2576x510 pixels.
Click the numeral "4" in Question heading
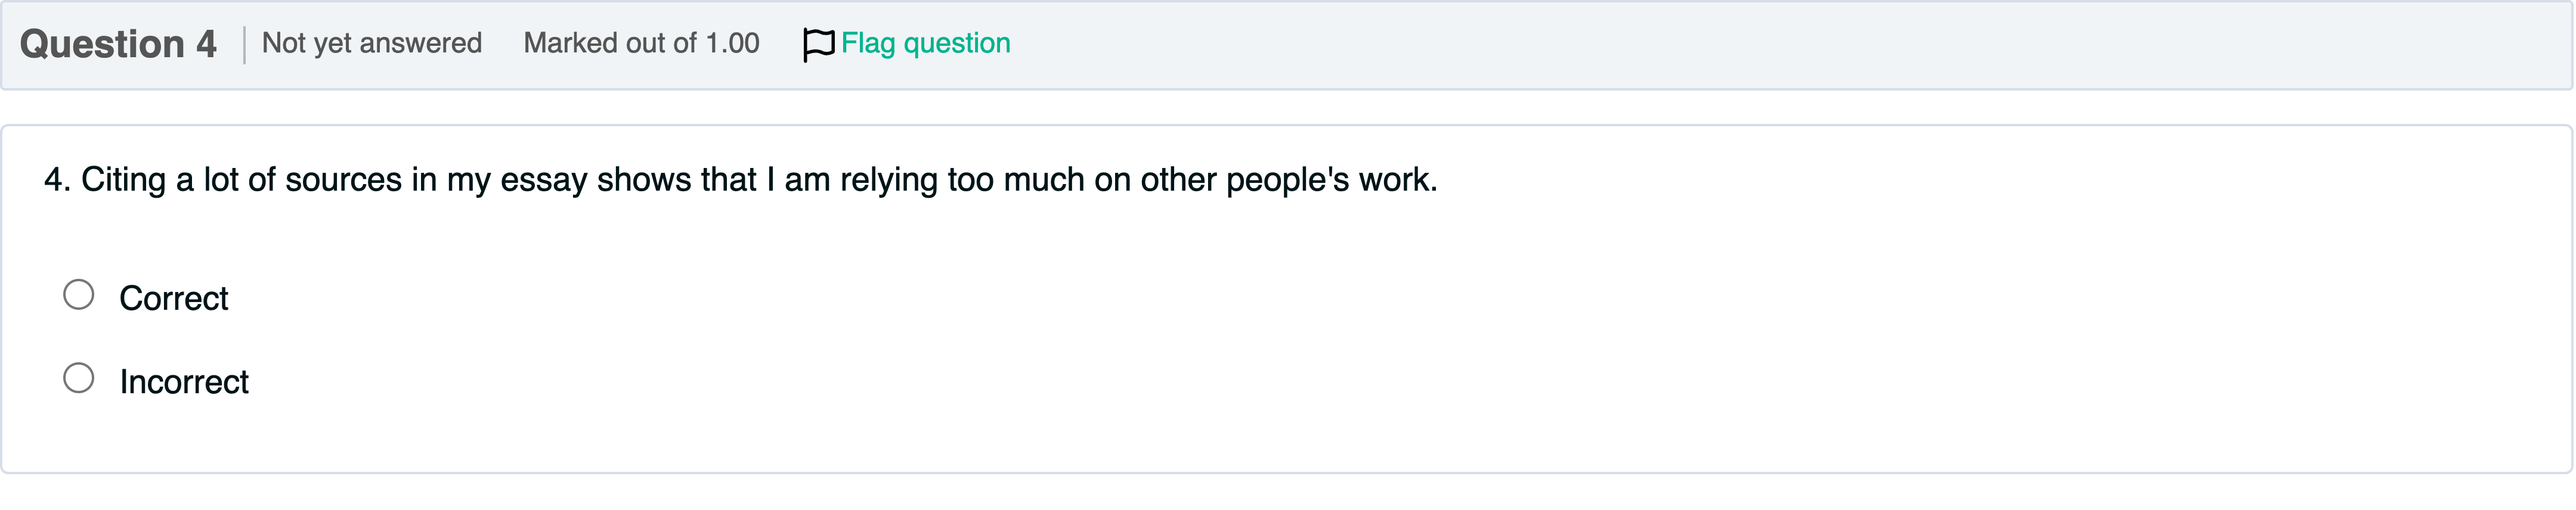206,44
